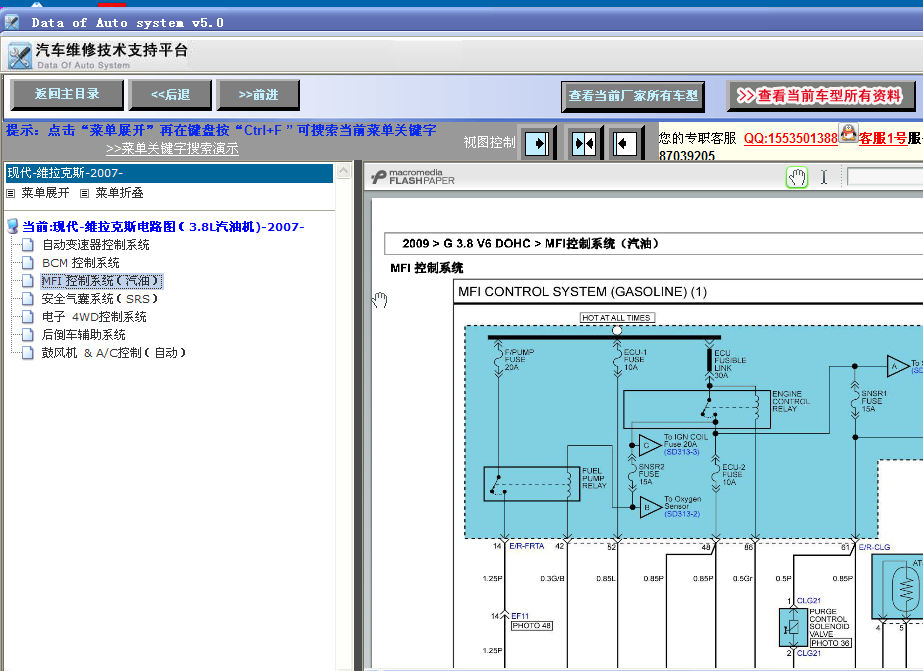Open 查看当前车型所有资料 button

821,96
